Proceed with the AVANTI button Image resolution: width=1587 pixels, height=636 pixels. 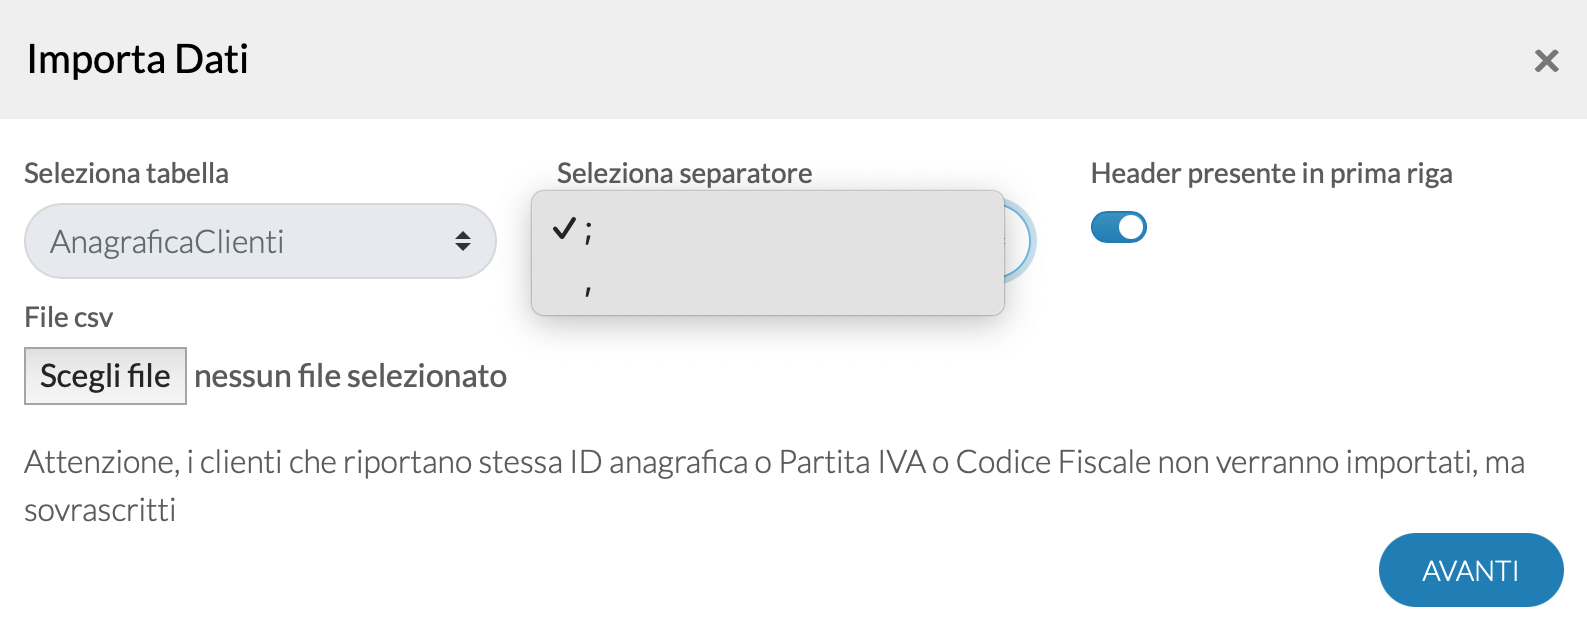tap(1471, 570)
